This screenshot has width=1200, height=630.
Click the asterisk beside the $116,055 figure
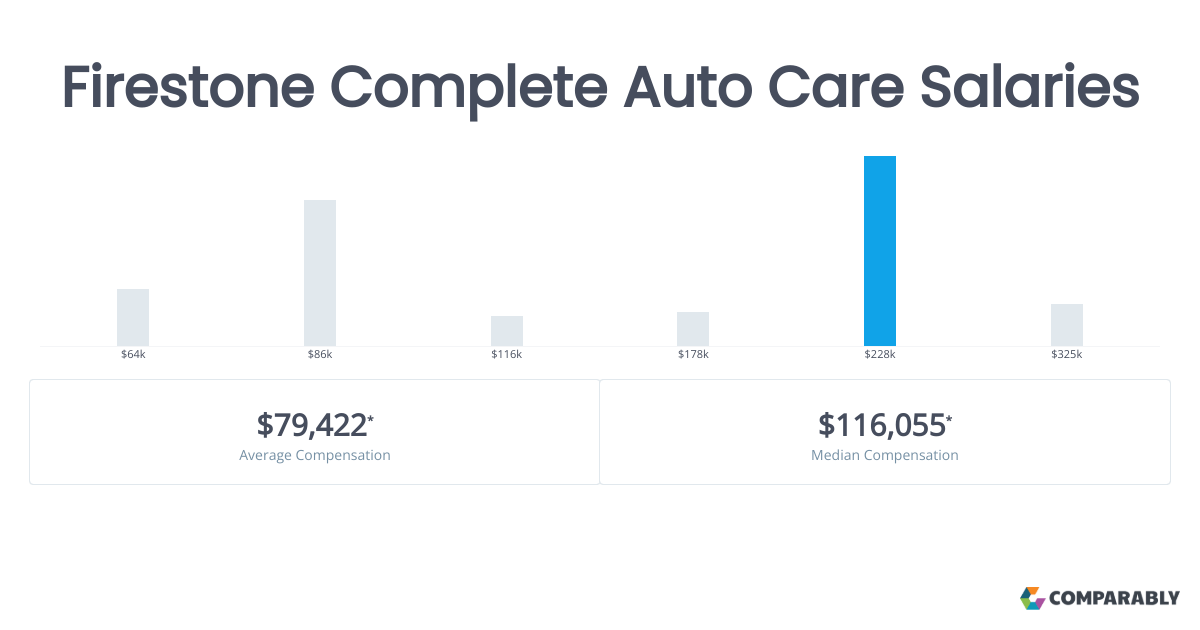pos(949,417)
